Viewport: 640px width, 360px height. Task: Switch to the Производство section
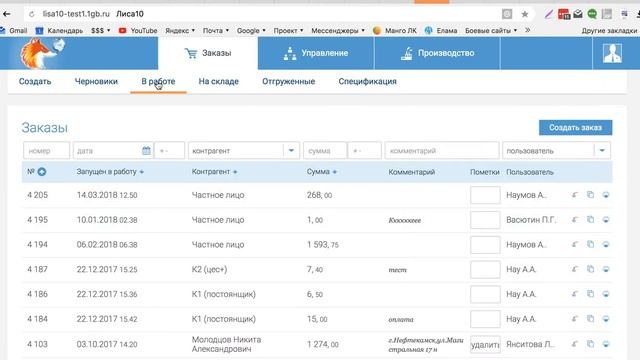point(437,53)
